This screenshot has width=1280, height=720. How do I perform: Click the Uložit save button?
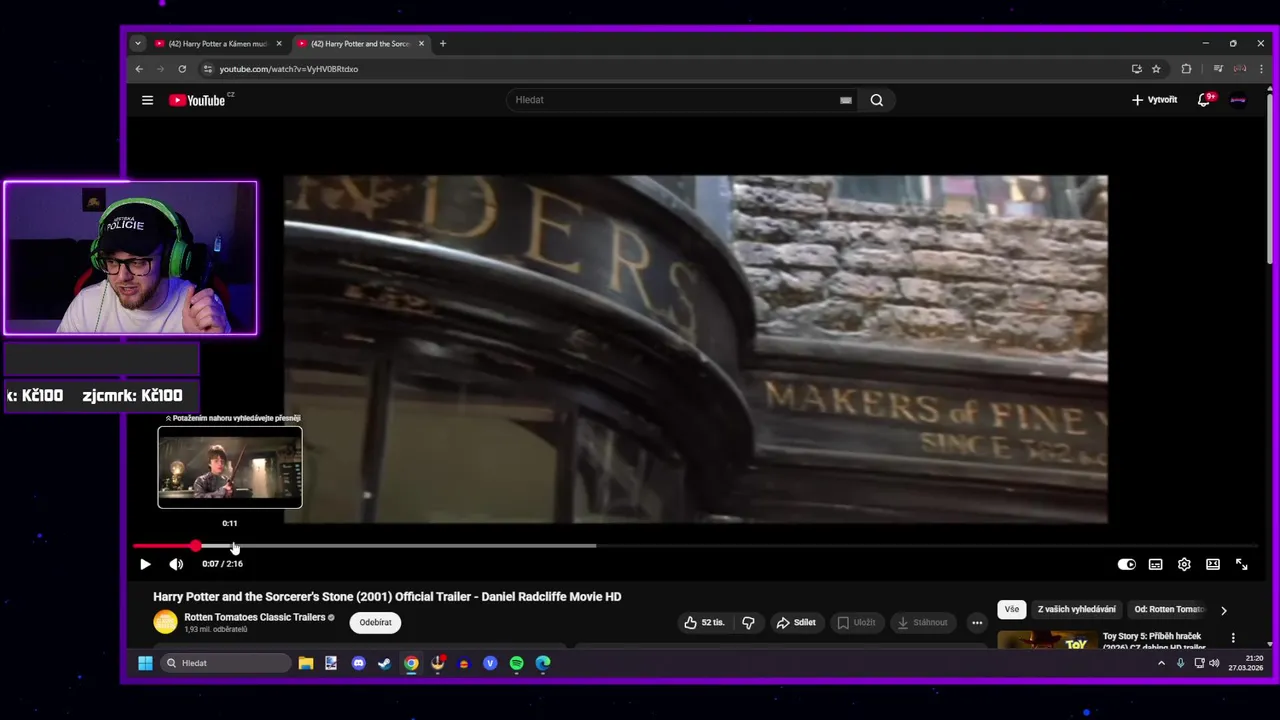(x=856, y=622)
